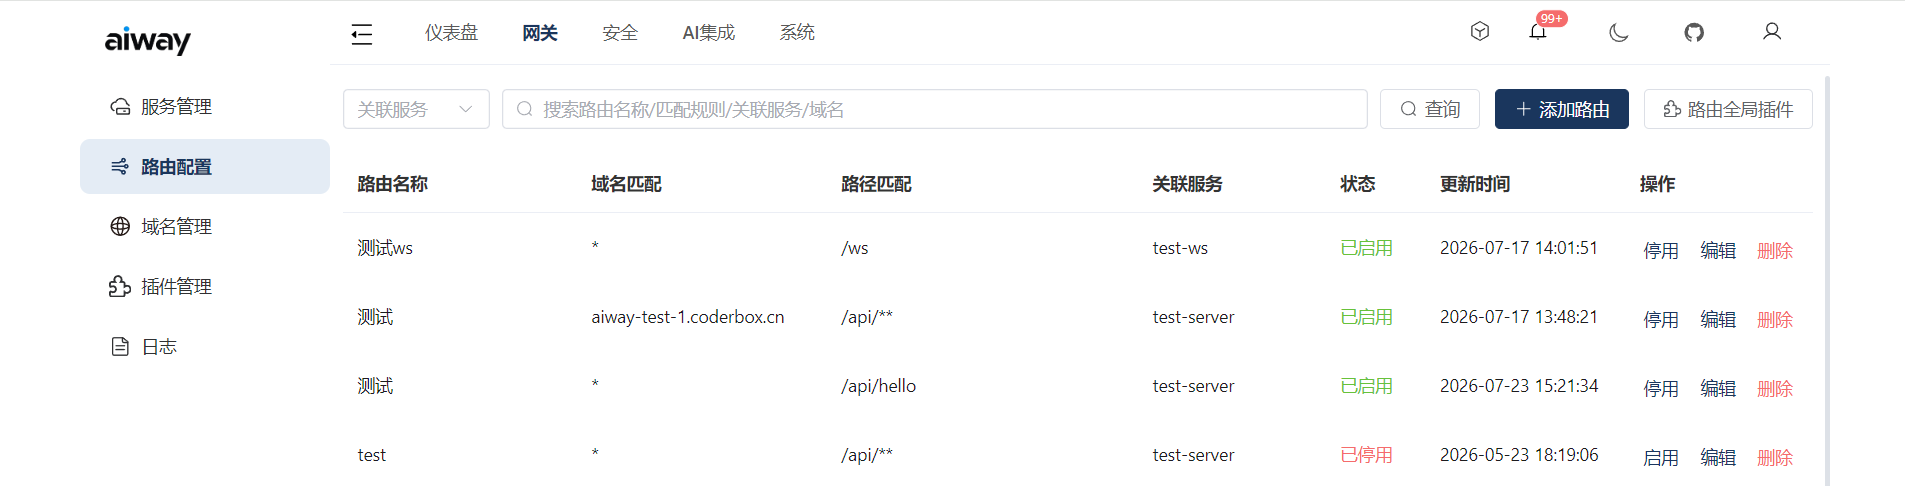Focus the route search input field
Image resolution: width=1905 pixels, height=486 pixels.
[x=934, y=109]
